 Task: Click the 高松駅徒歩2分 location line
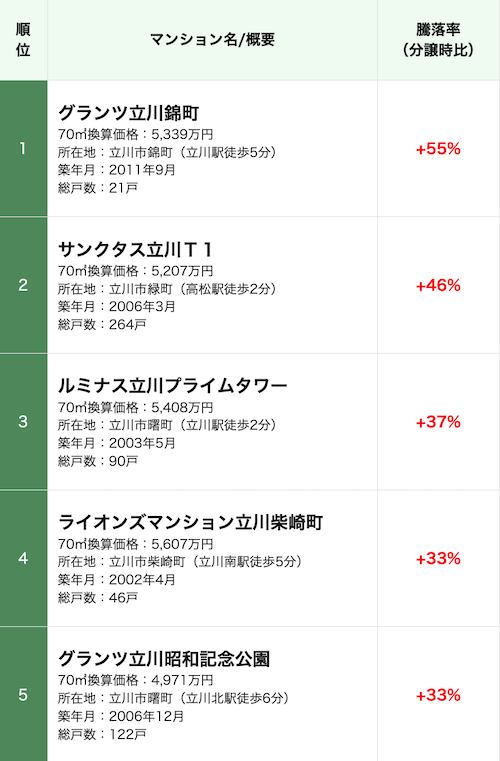click(x=167, y=289)
